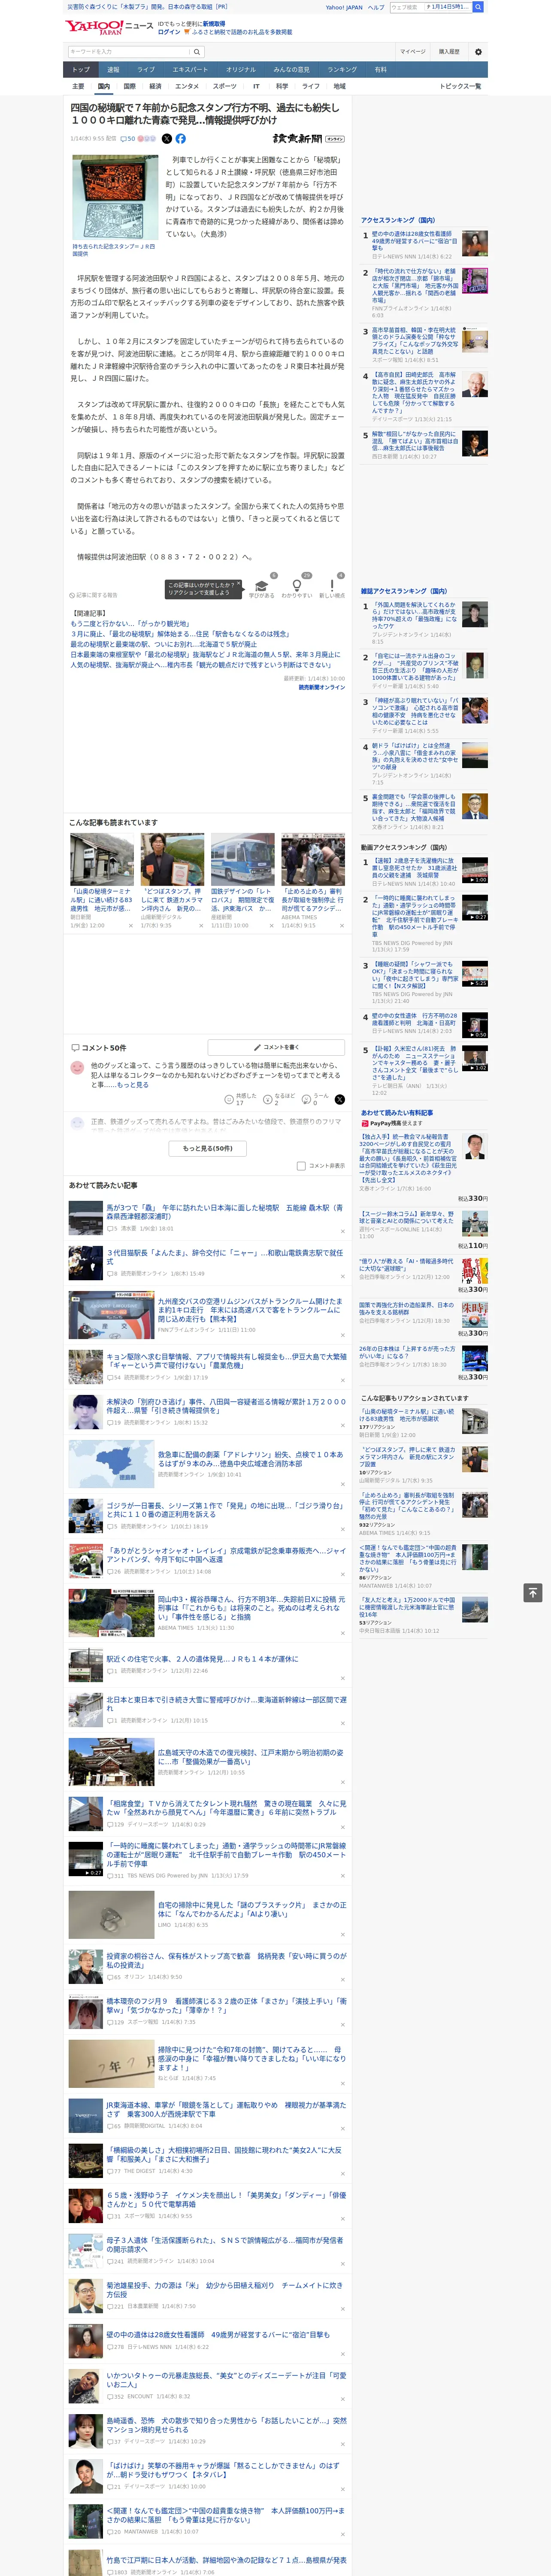Open the 地域 category
Image resolution: width=551 pixels, height=2576 pixels.
coord(340,86)
